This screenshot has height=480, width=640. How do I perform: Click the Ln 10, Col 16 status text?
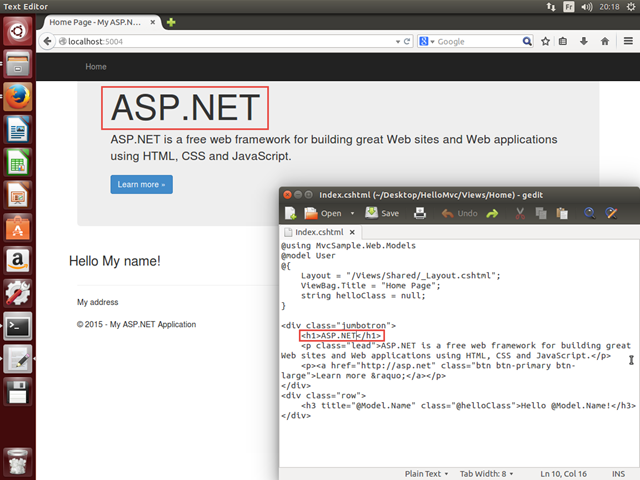point(563,473)
